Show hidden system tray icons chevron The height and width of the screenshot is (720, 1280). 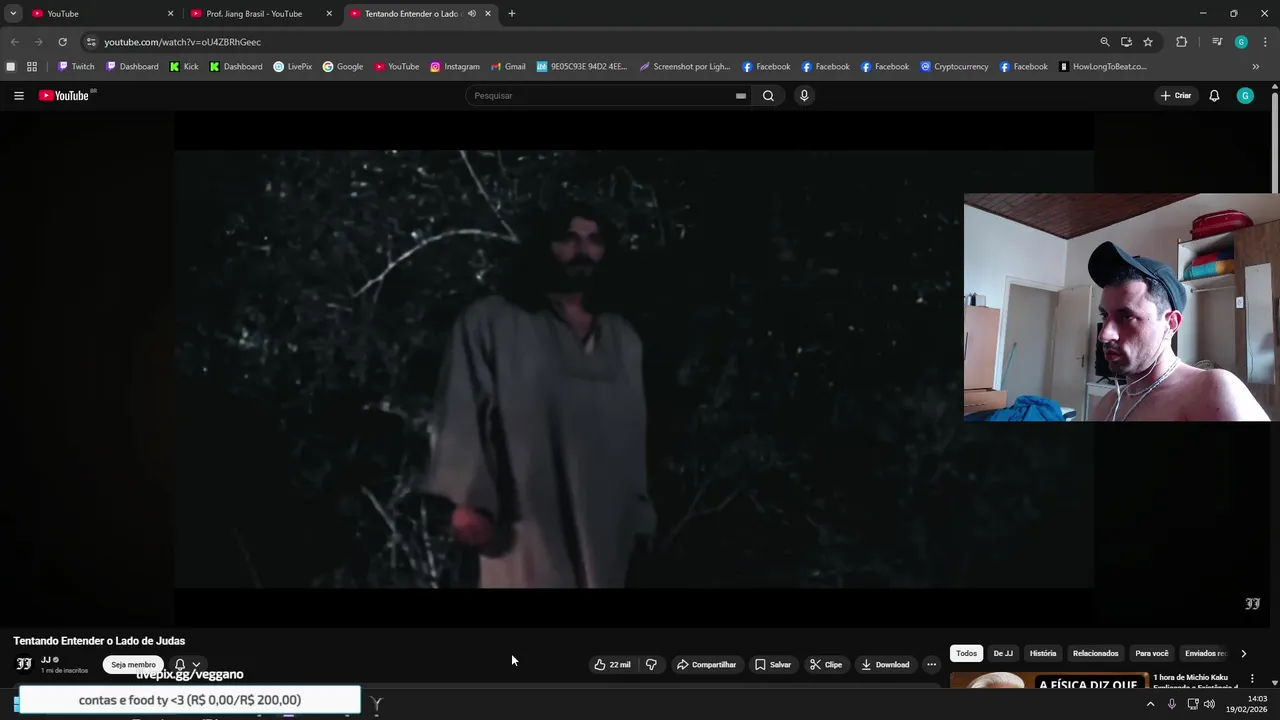(x=1150, y=704)
